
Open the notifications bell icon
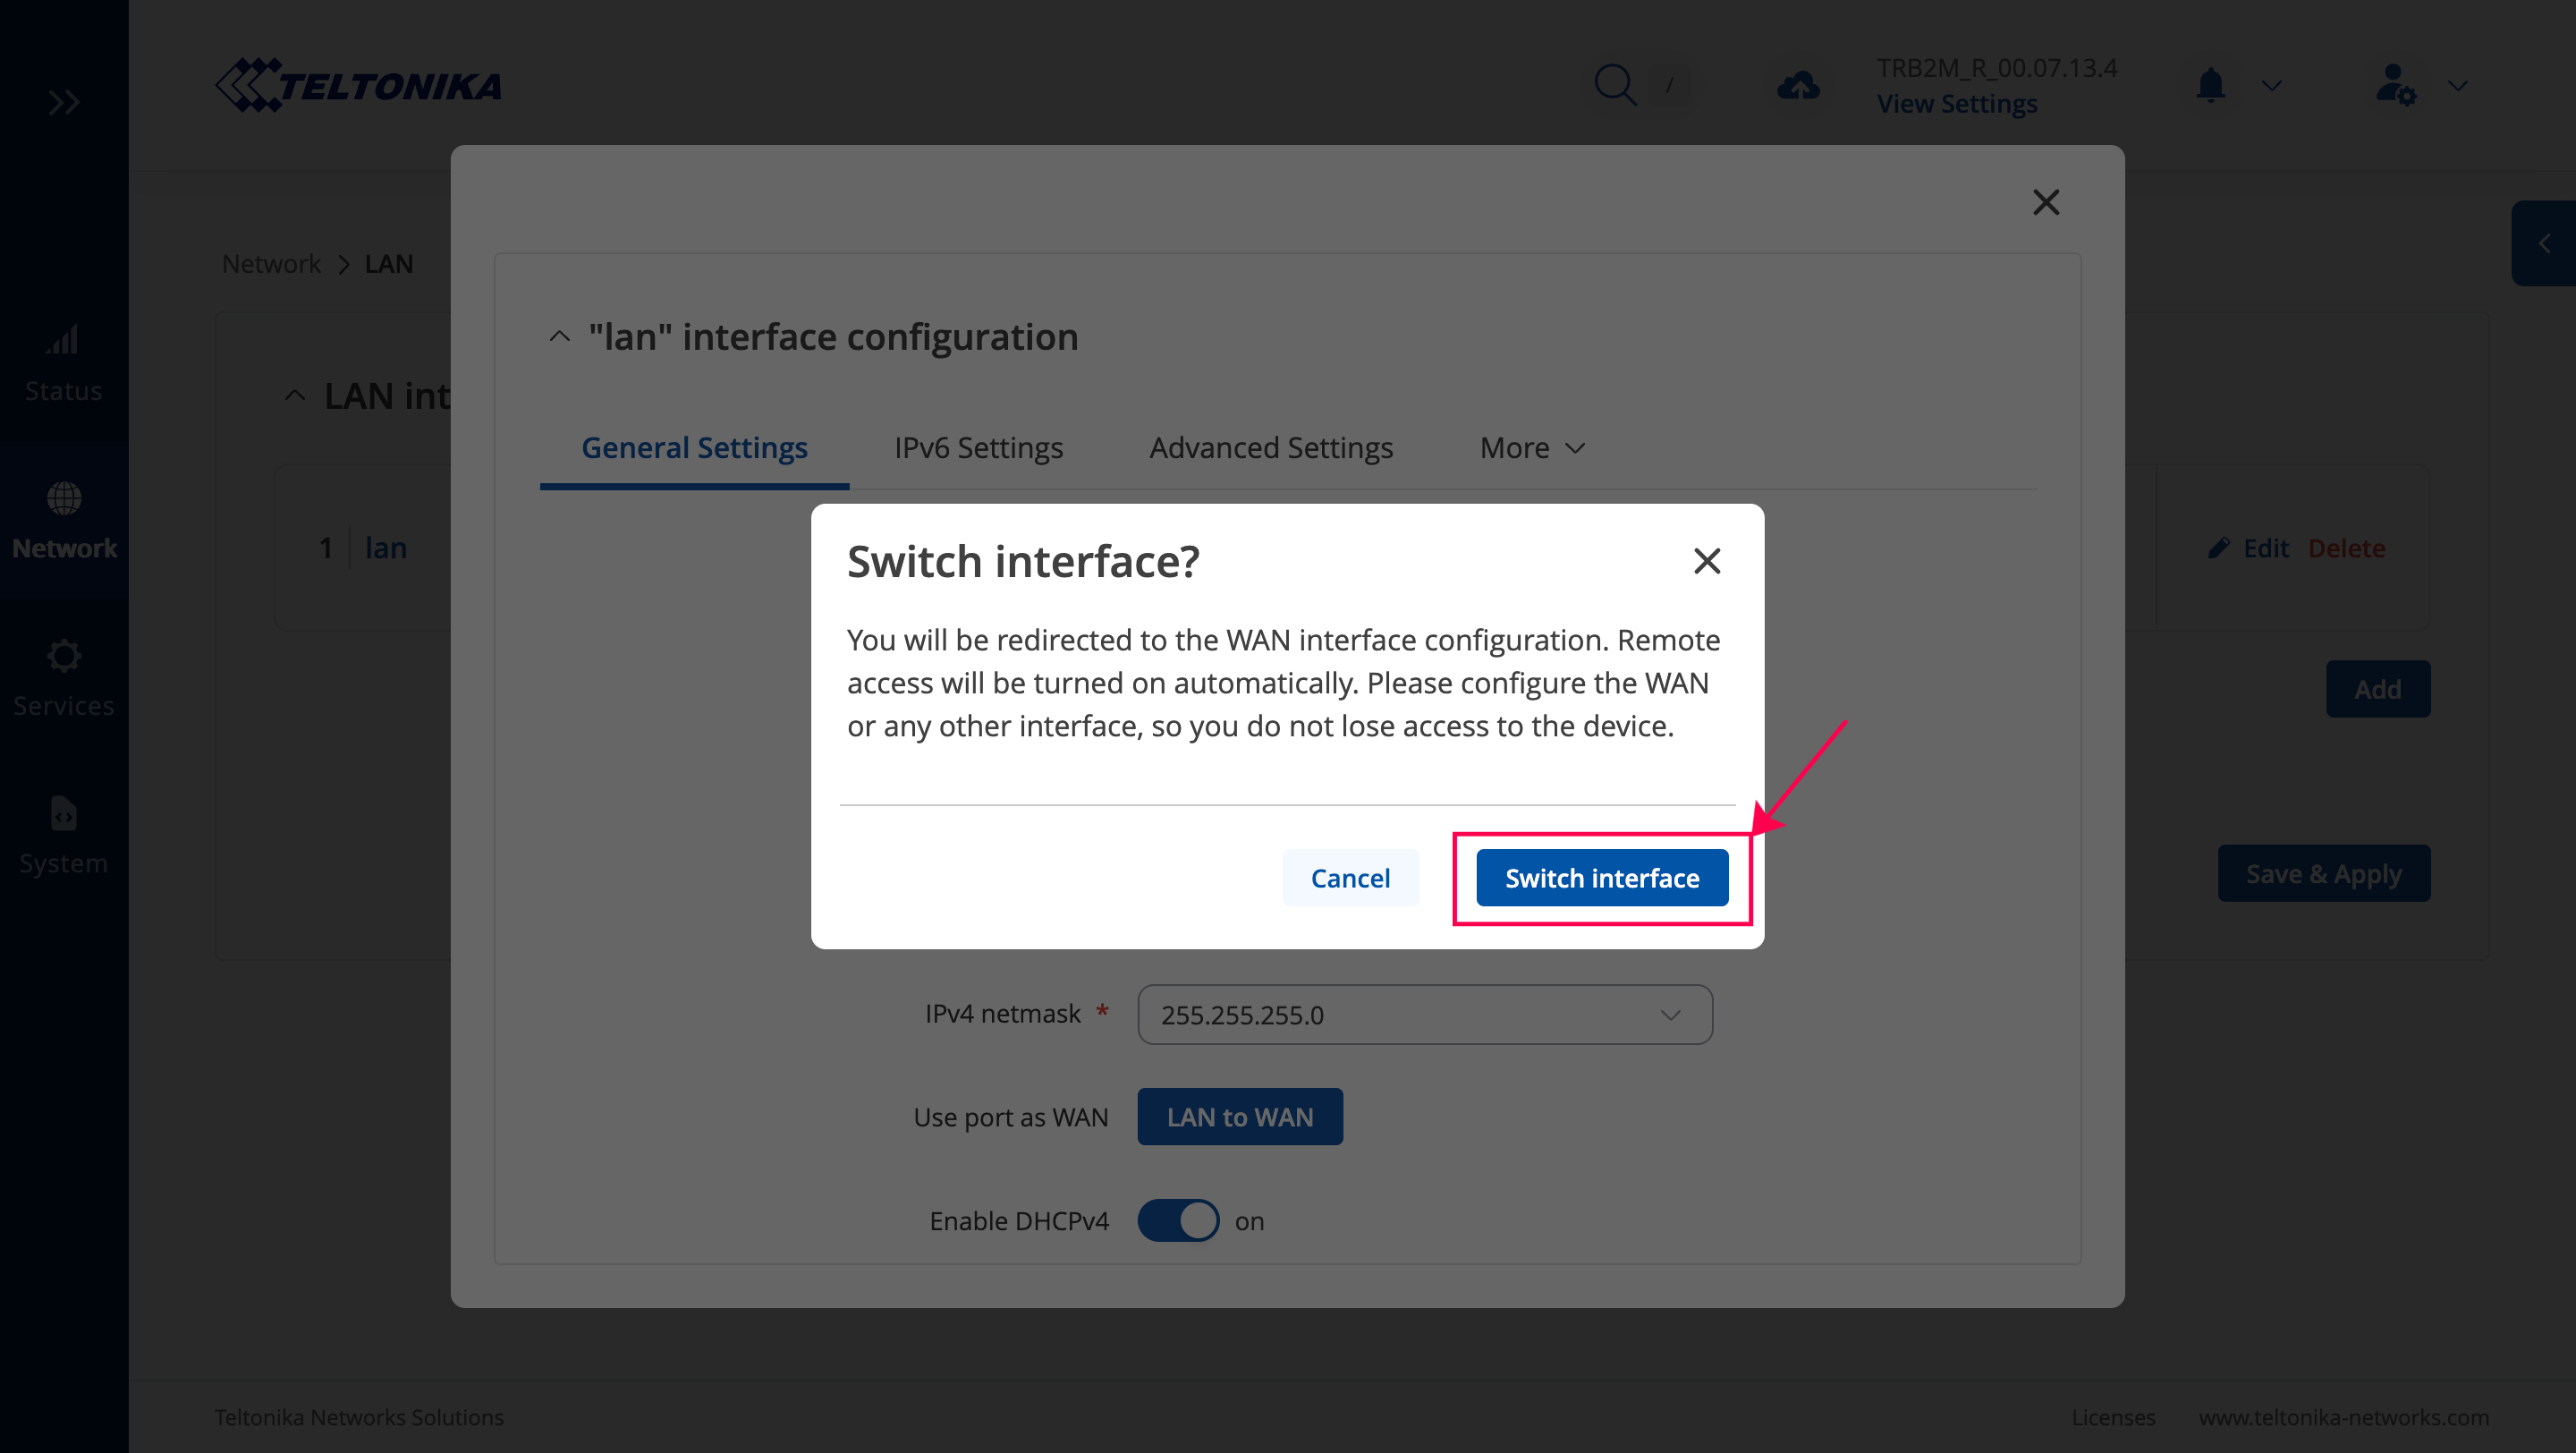(x=2210, y=85)
